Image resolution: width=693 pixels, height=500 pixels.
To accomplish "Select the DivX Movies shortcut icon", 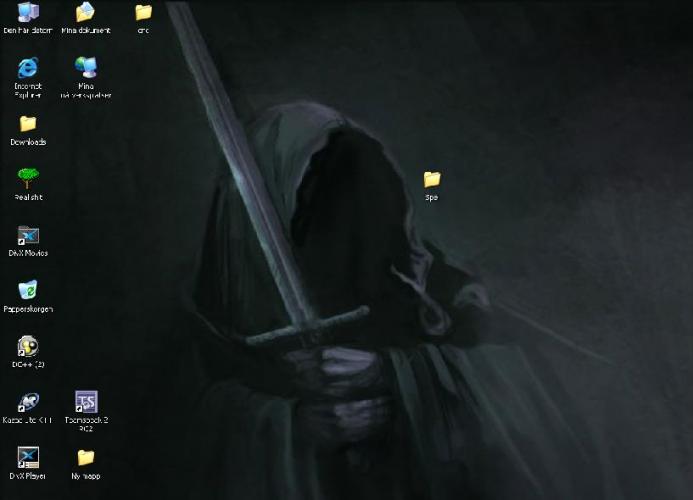I will pyautogui.click(x=28, y=236).
